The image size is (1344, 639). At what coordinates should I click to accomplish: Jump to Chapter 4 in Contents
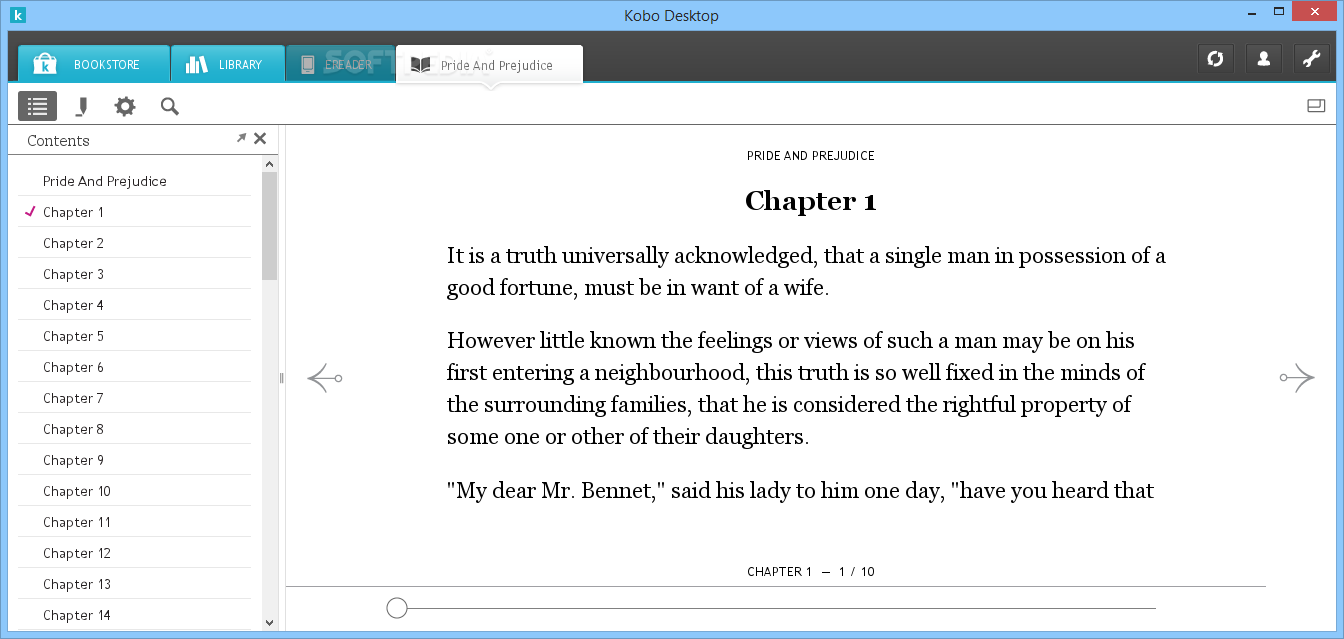point(134,305)
